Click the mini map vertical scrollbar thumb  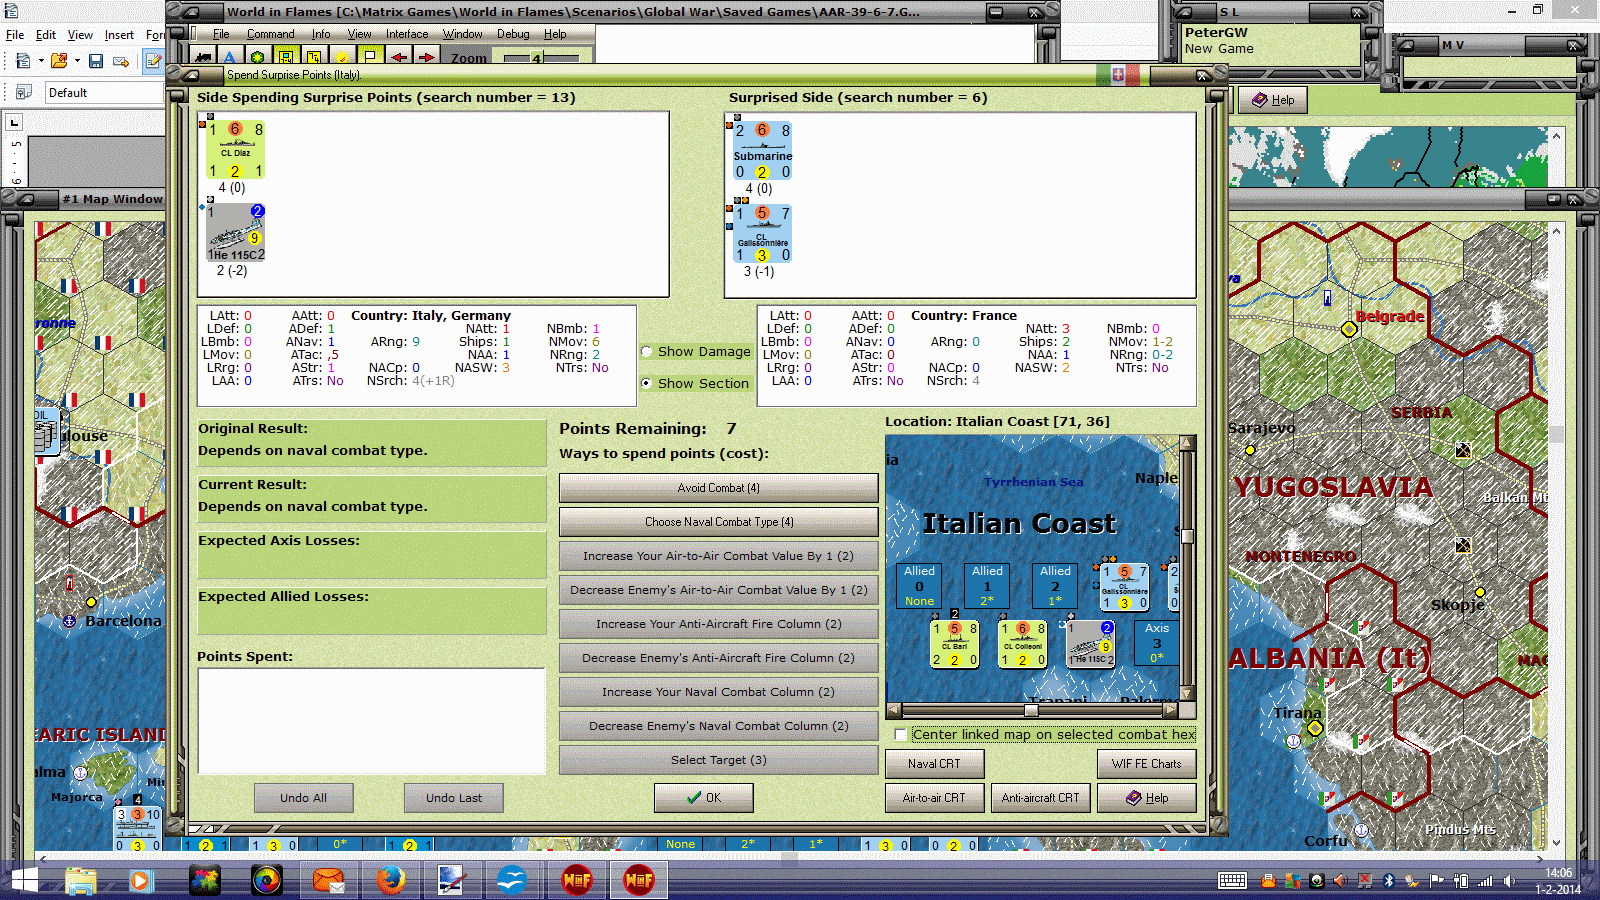point(1187,536)
